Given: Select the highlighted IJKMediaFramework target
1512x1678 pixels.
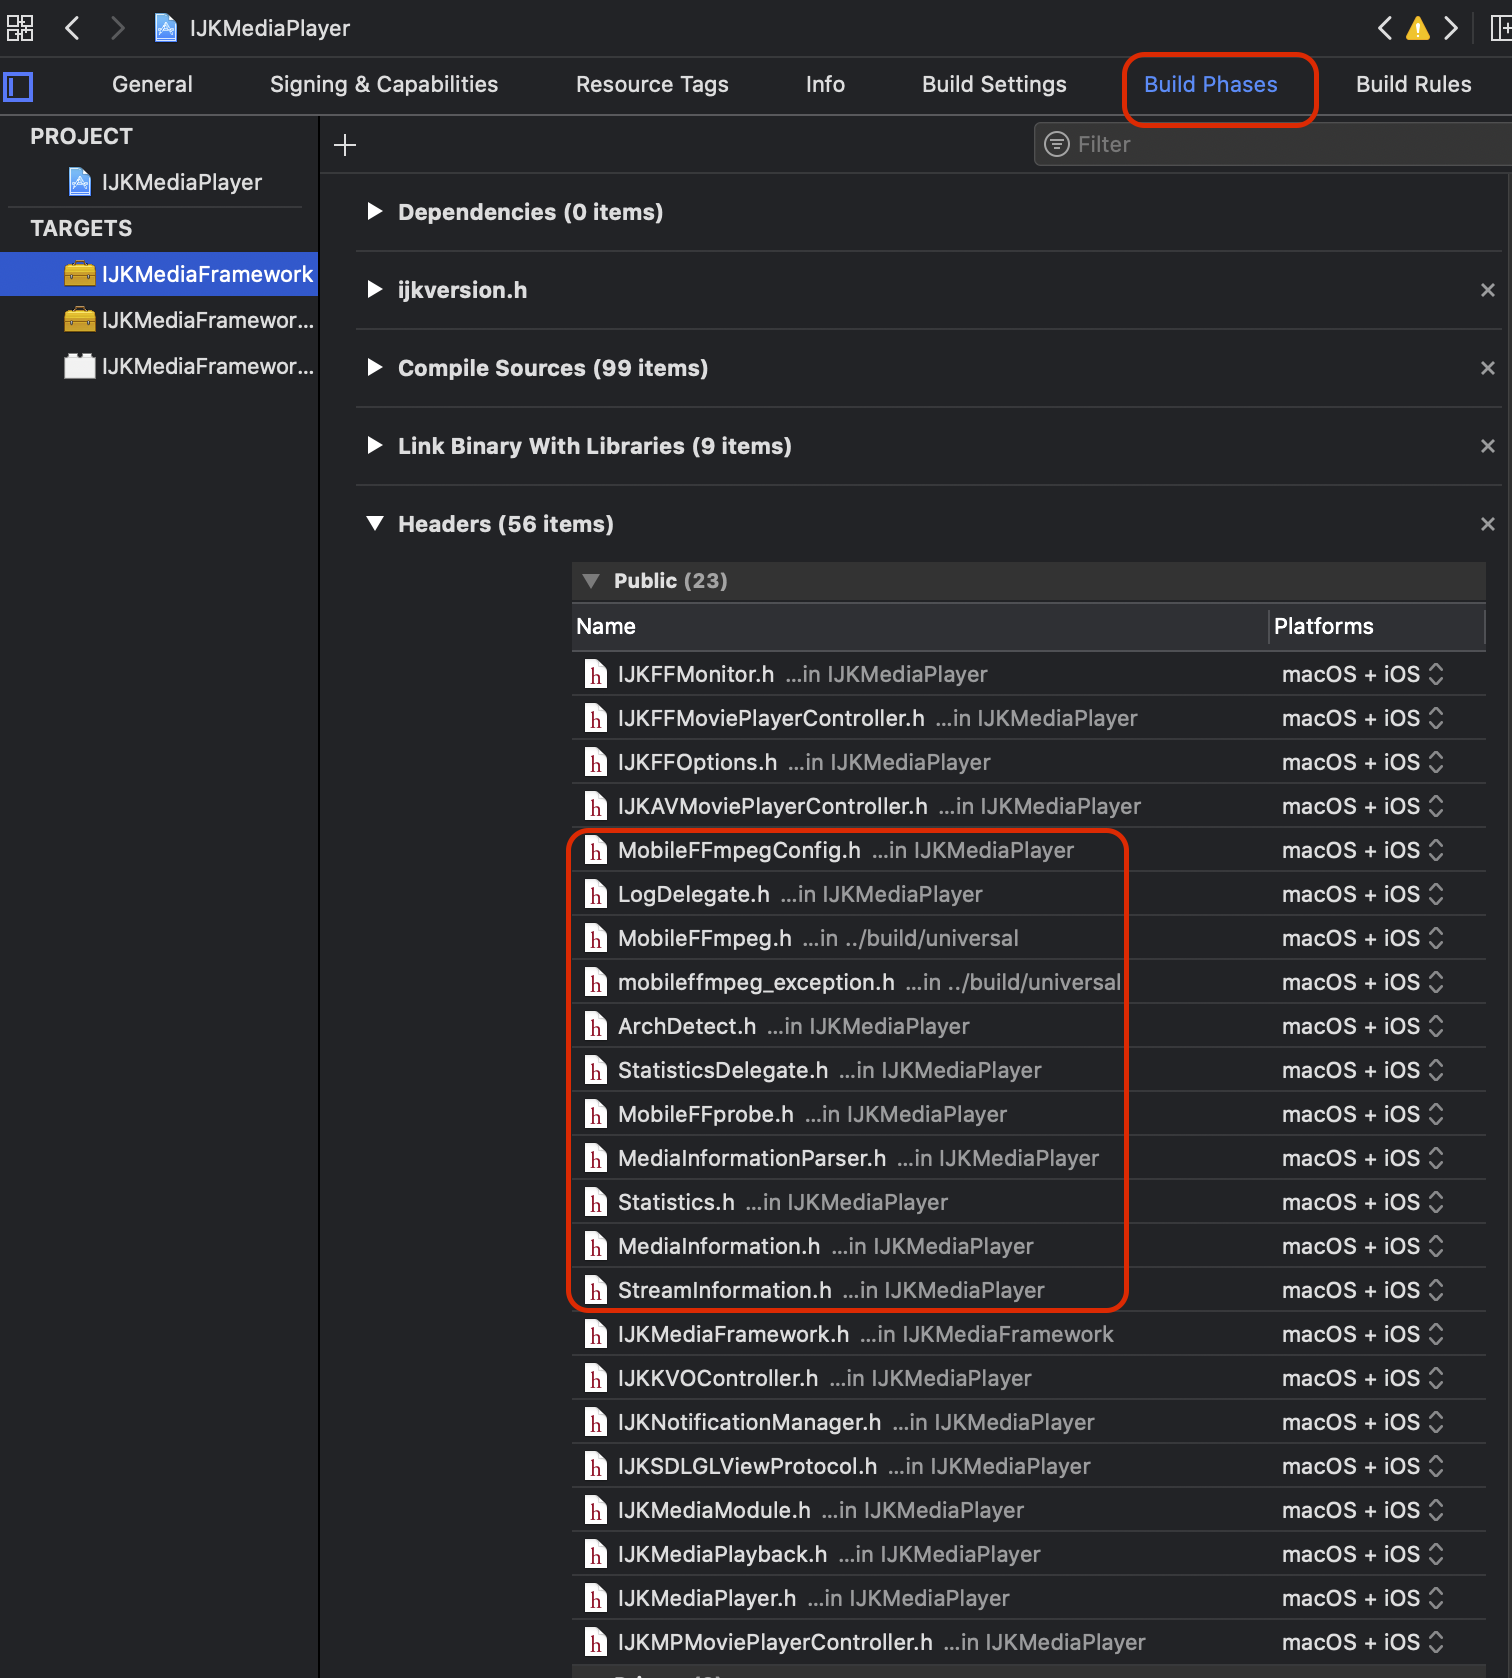Looking at the screenshot, I should (x=159, y=274).
